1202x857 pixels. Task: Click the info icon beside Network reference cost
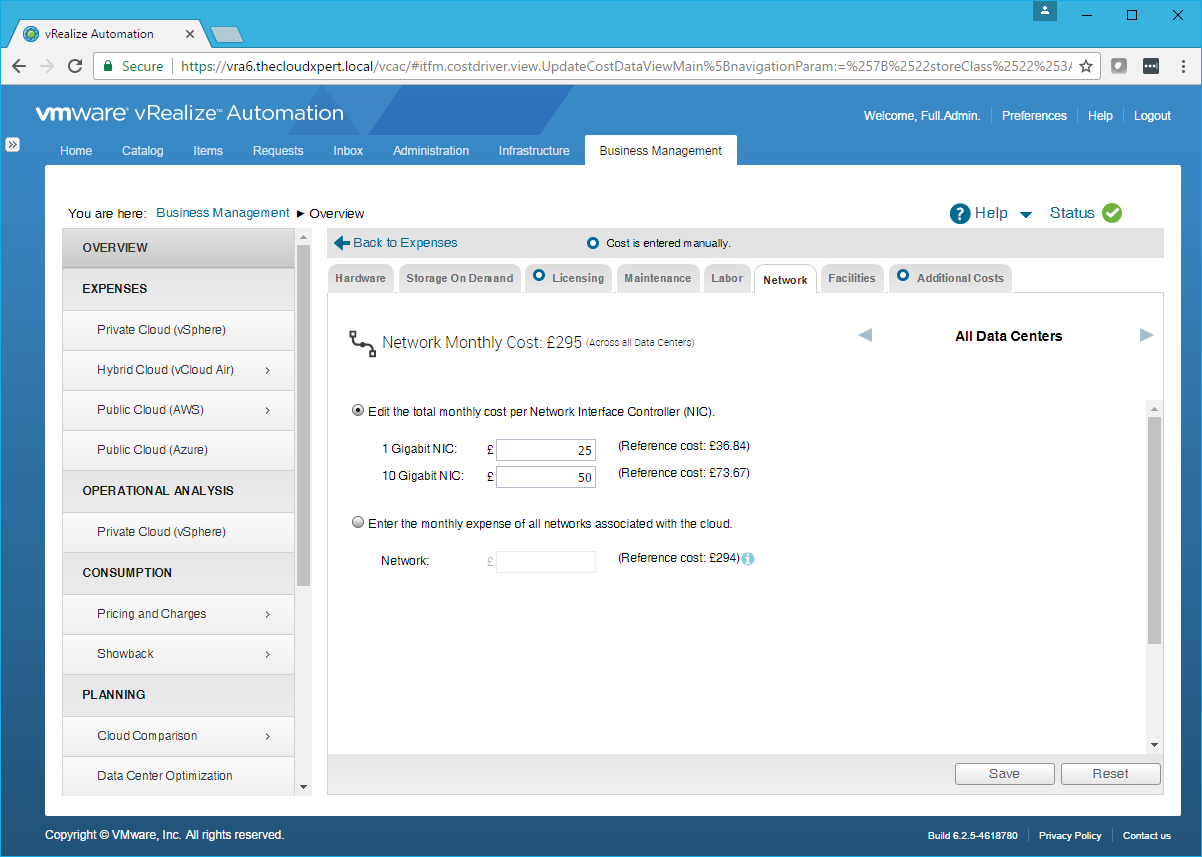(748, 559)
